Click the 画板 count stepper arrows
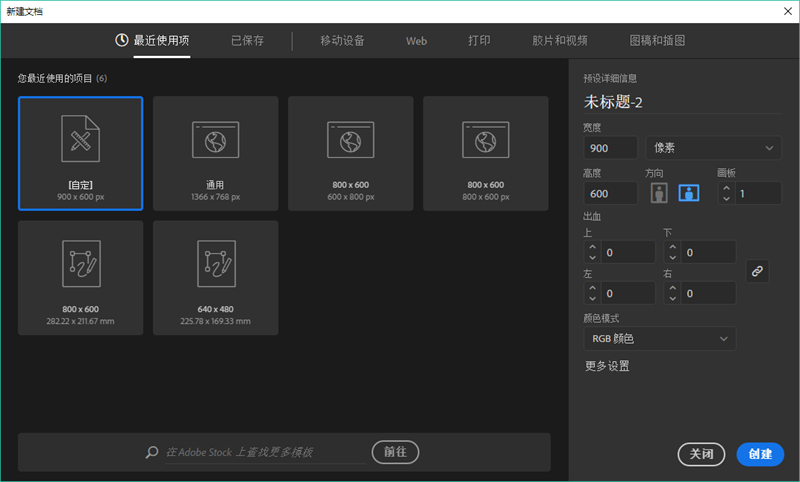The width and height of the screenshot is (800, 482). click(x=725, y=193)
